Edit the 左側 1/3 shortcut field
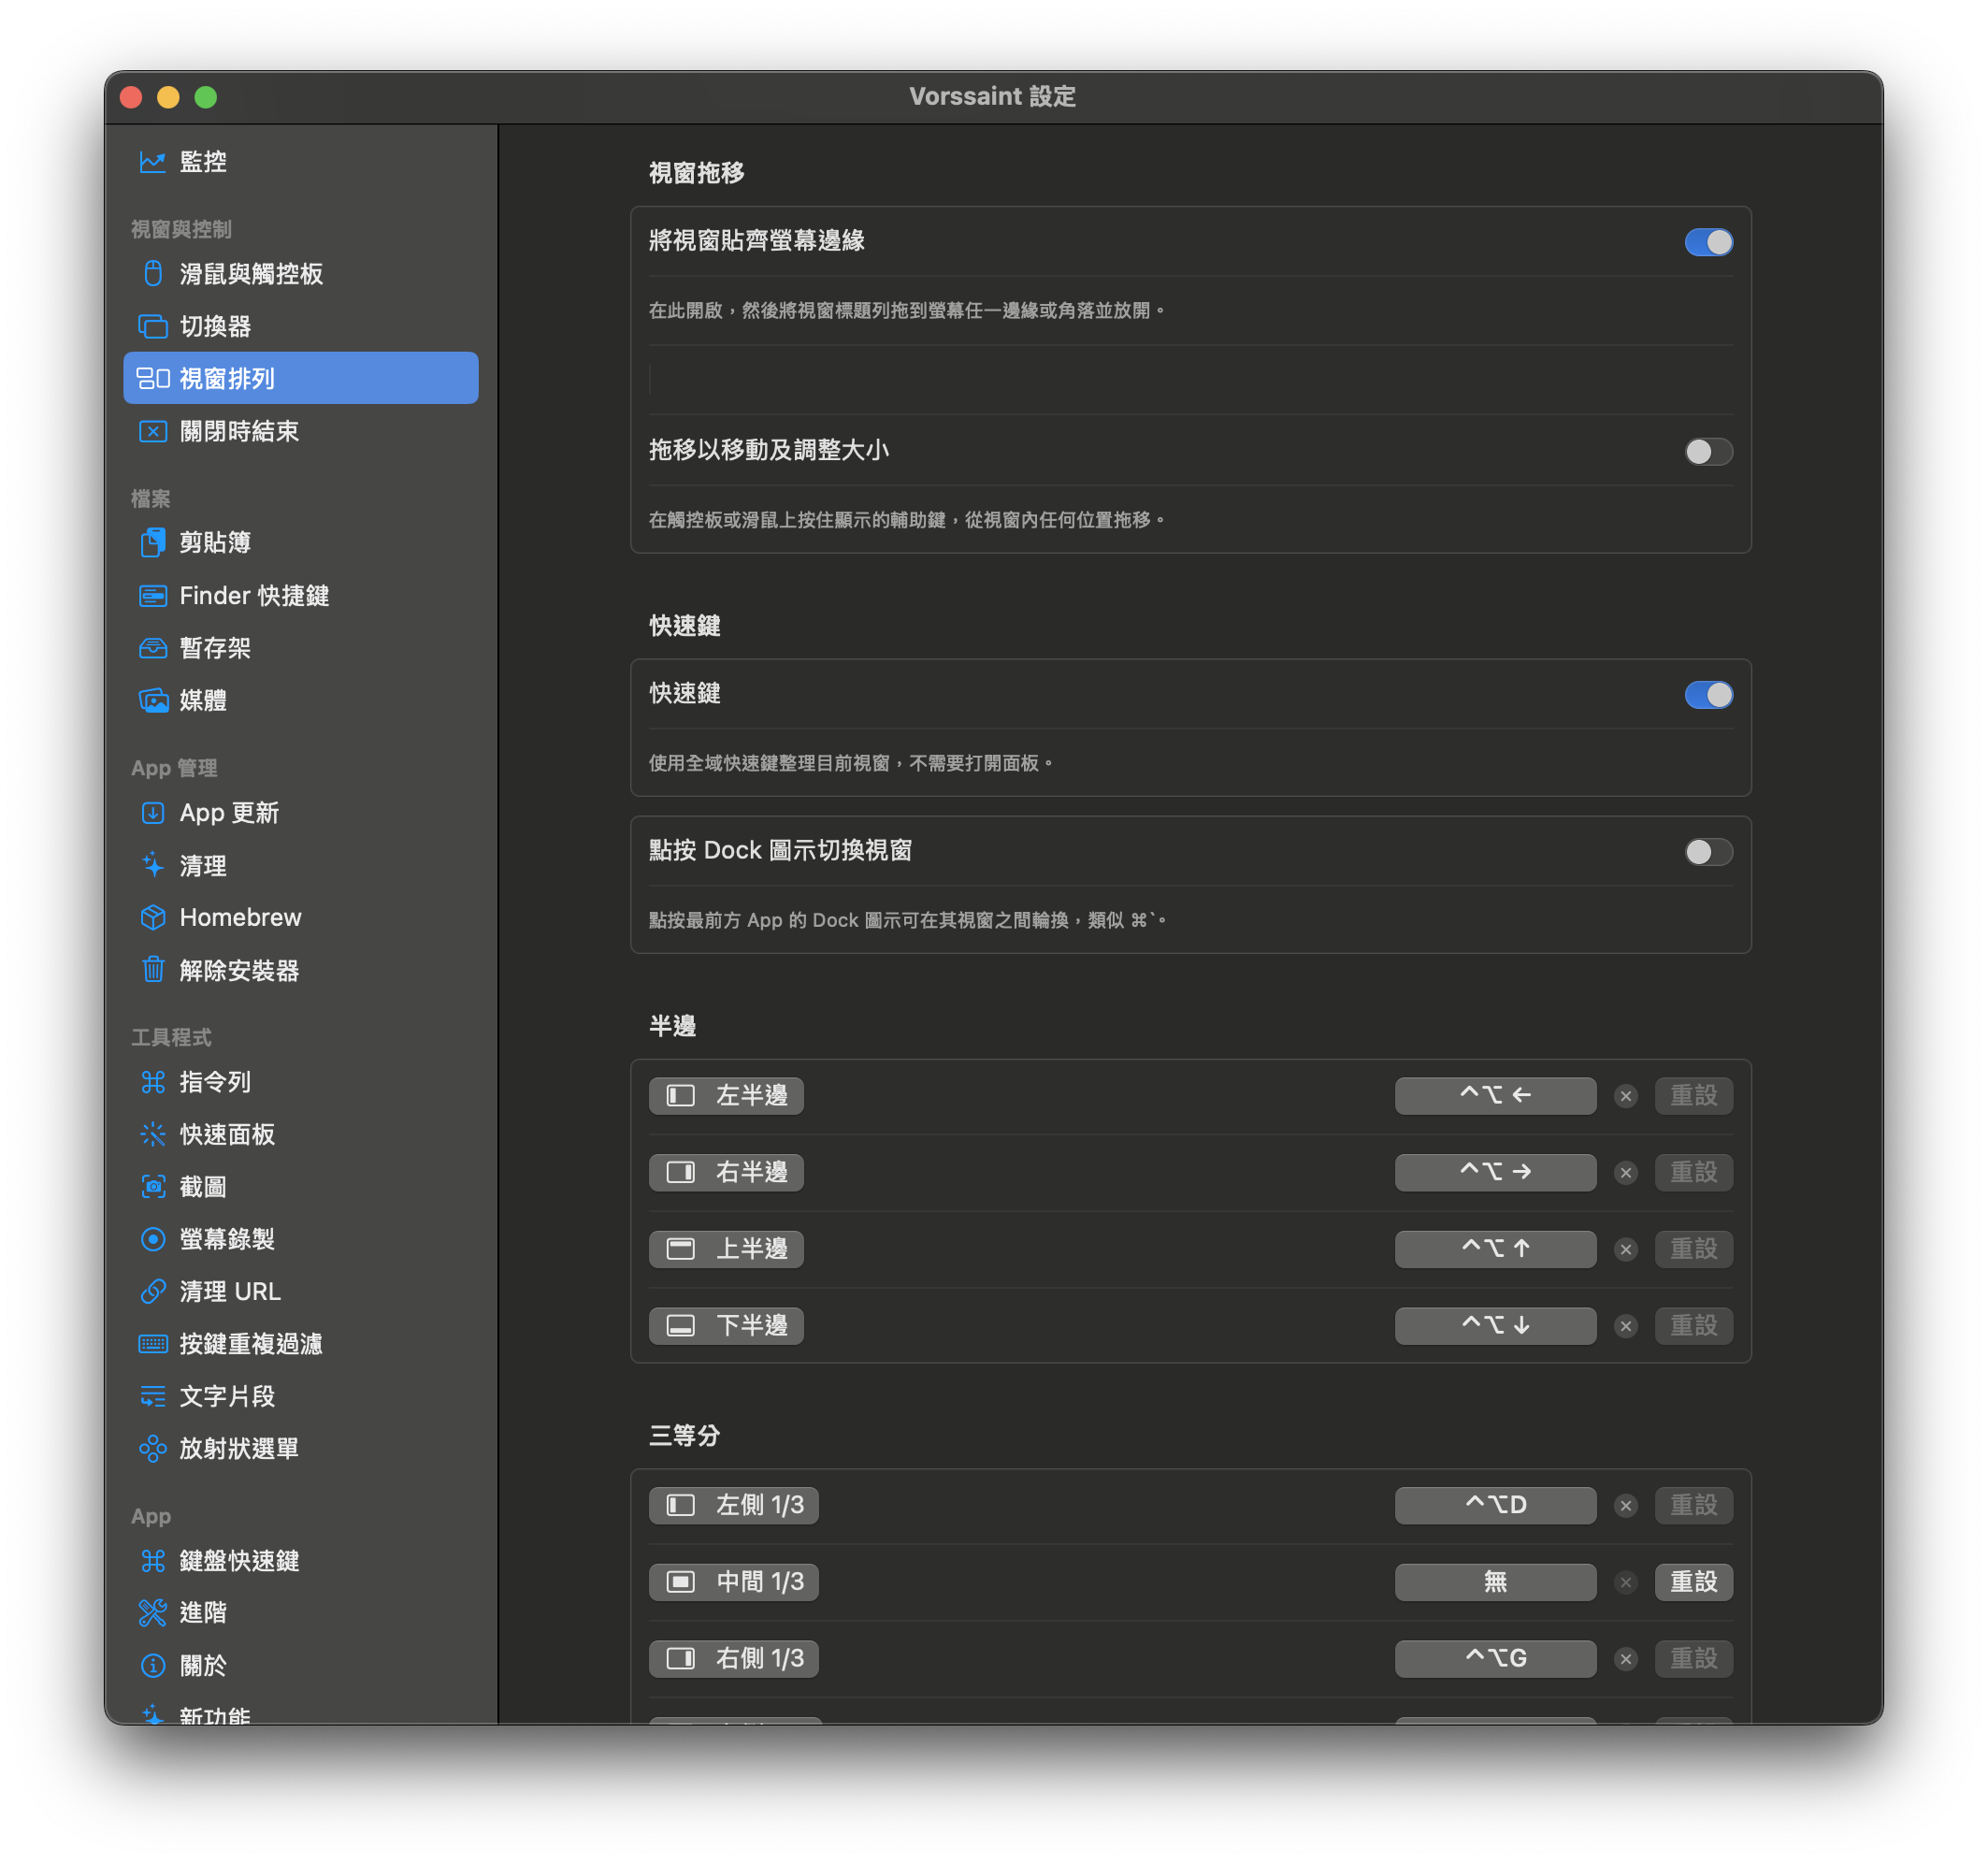The height and width of the screenshot is (1863, 1988). [1495, 1505]
